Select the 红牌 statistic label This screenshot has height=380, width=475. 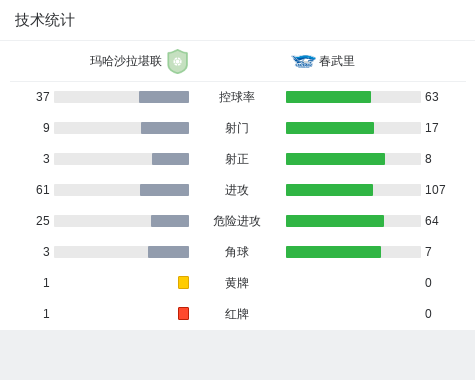(x=237, y=314)
